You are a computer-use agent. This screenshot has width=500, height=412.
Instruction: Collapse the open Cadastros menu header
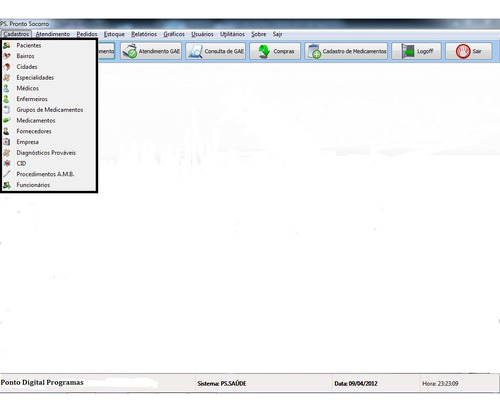click(16, 34)
